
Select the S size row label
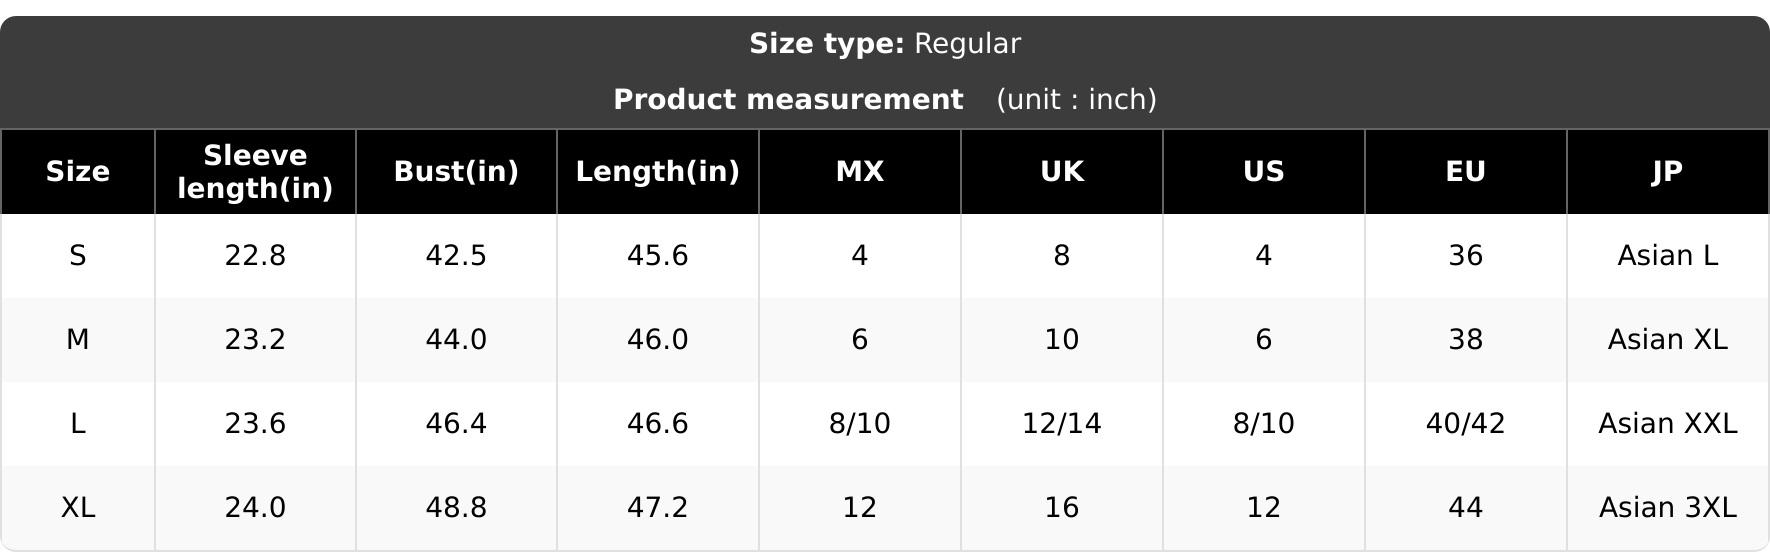(78, 256)
